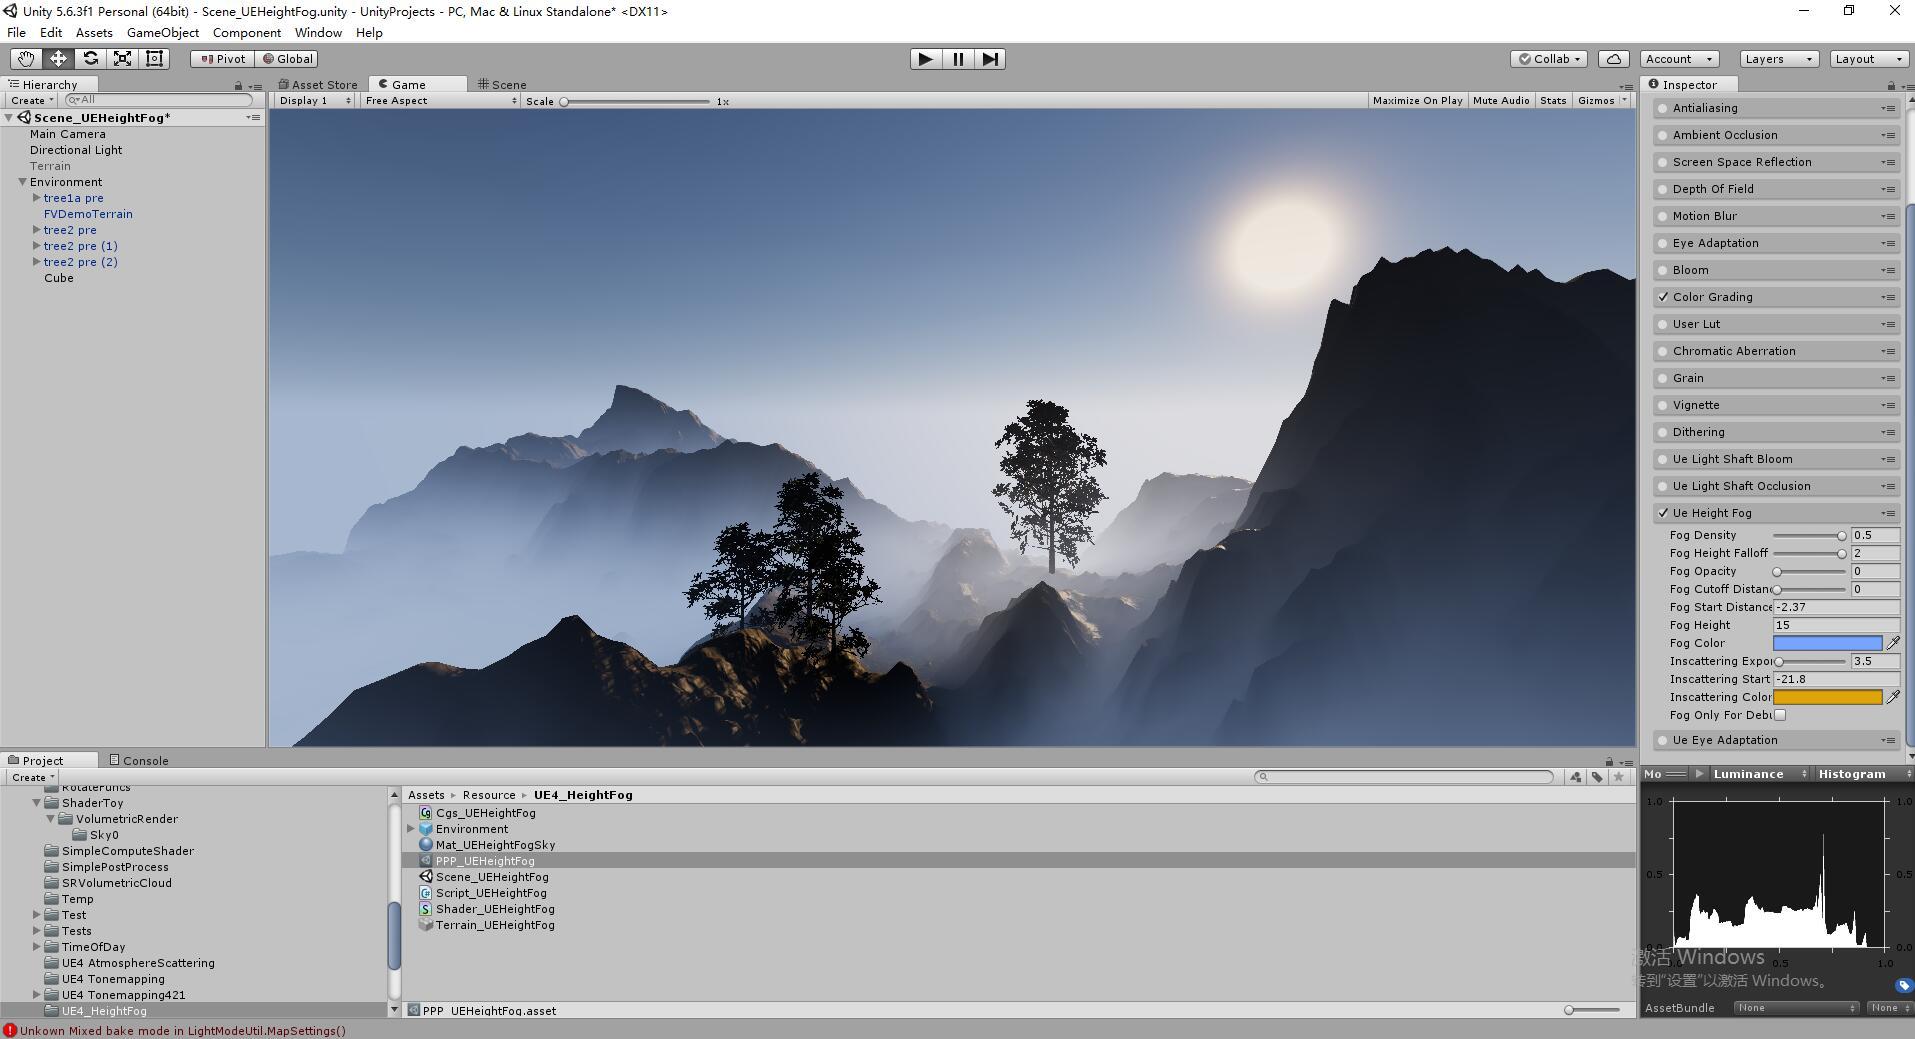1915x1039 pixels.
Task: Enable the Antialiasing post-processing effect
Action: [1663, 108]
